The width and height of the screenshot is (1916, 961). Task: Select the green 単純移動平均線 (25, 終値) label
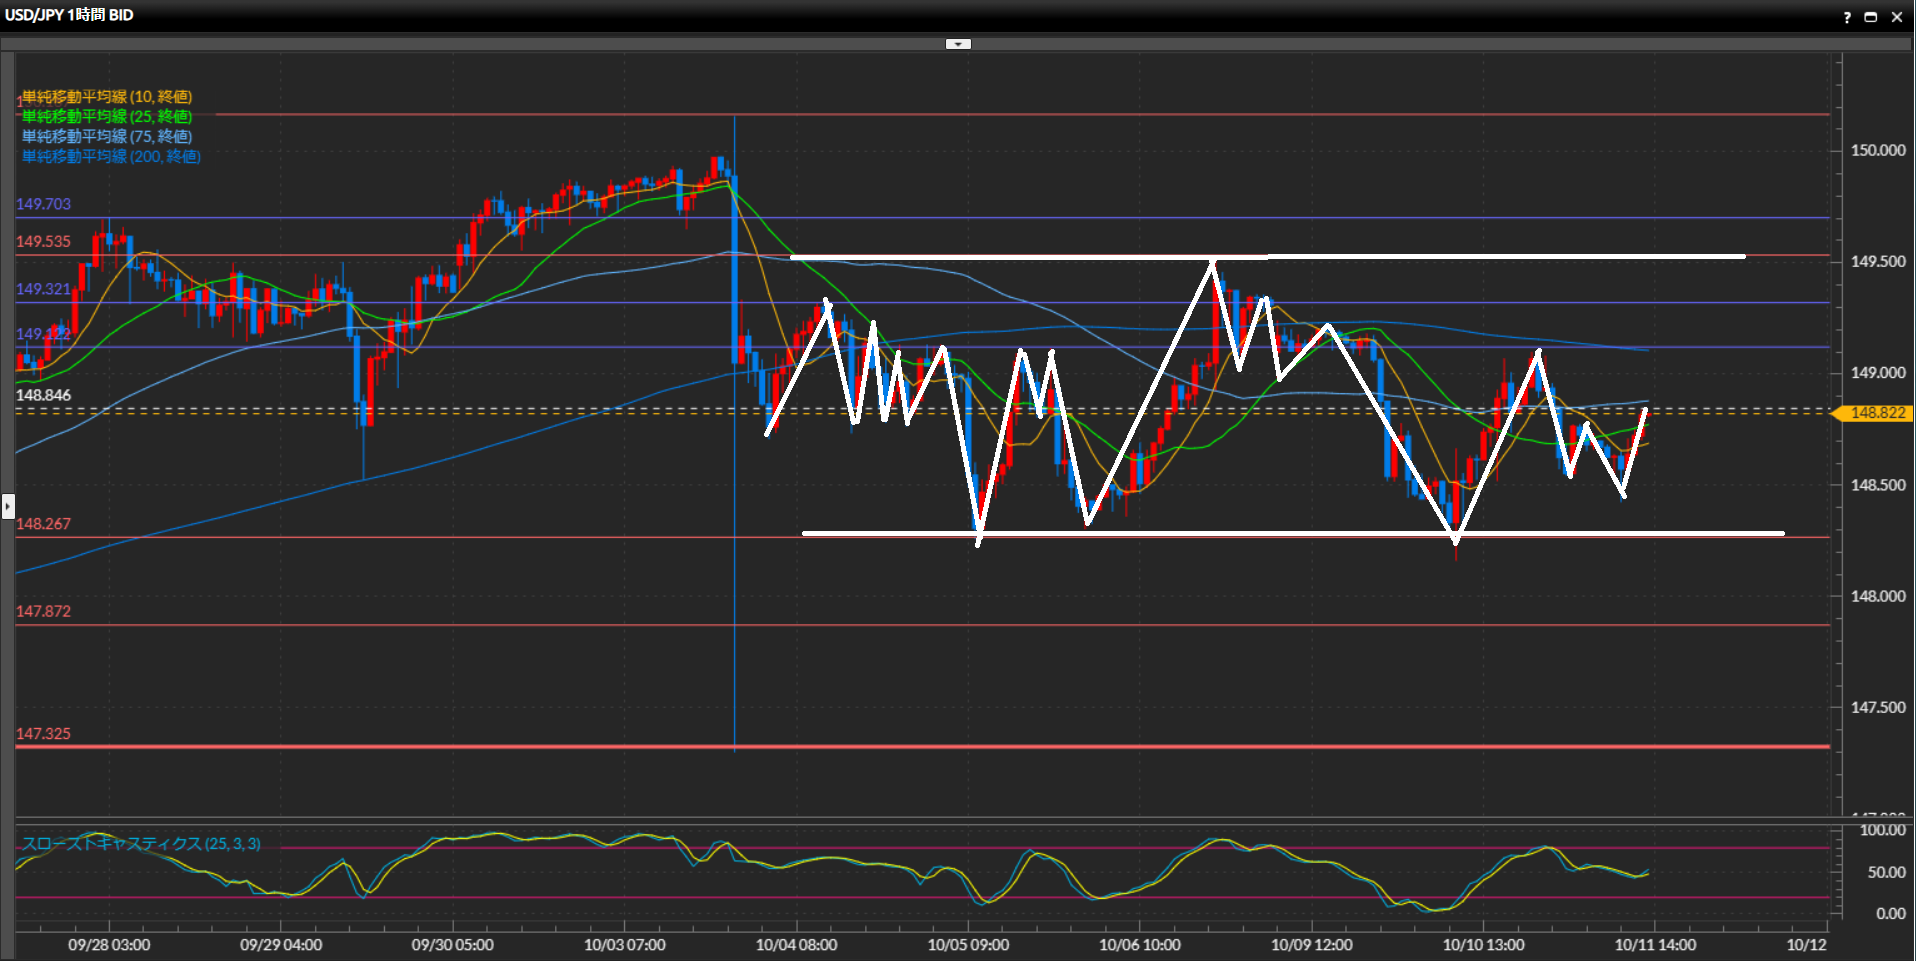tap(107, 117)
